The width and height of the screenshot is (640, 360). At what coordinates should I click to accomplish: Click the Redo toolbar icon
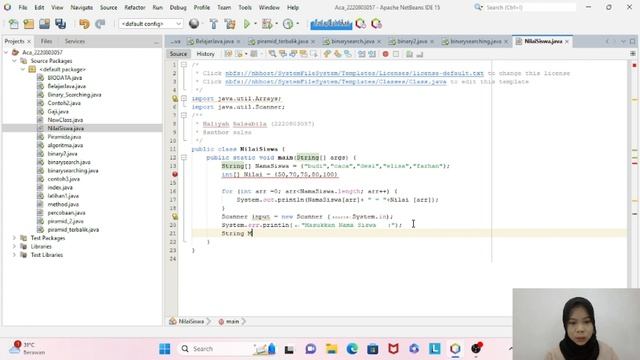100,24
